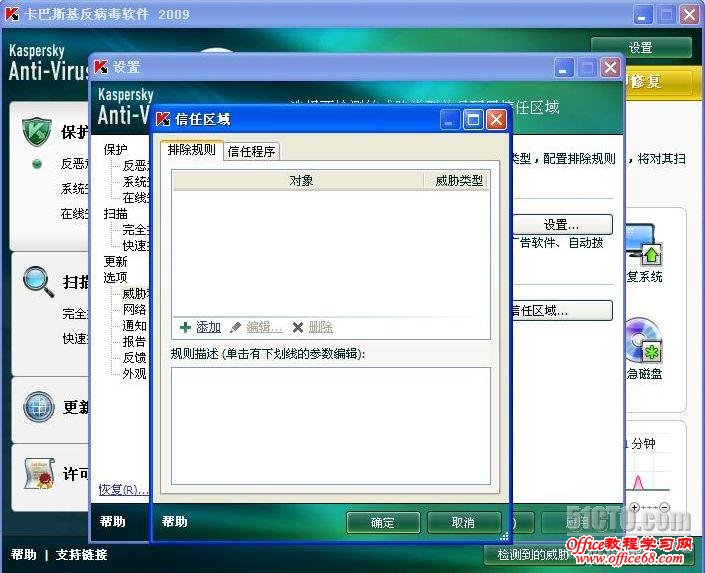Select the 通知 item in the 设置 tree
The image size is (705, 573).
[x=134, y=325]
